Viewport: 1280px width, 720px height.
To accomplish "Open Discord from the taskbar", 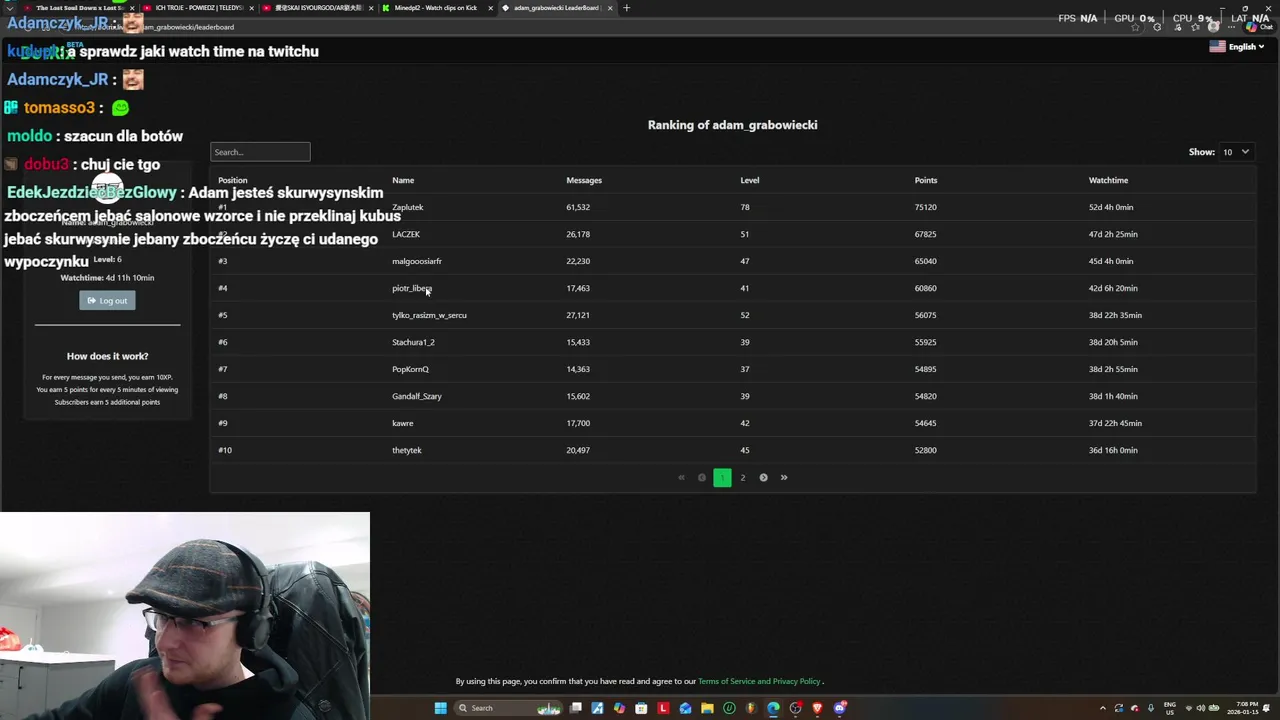I will tap(840, 708).
